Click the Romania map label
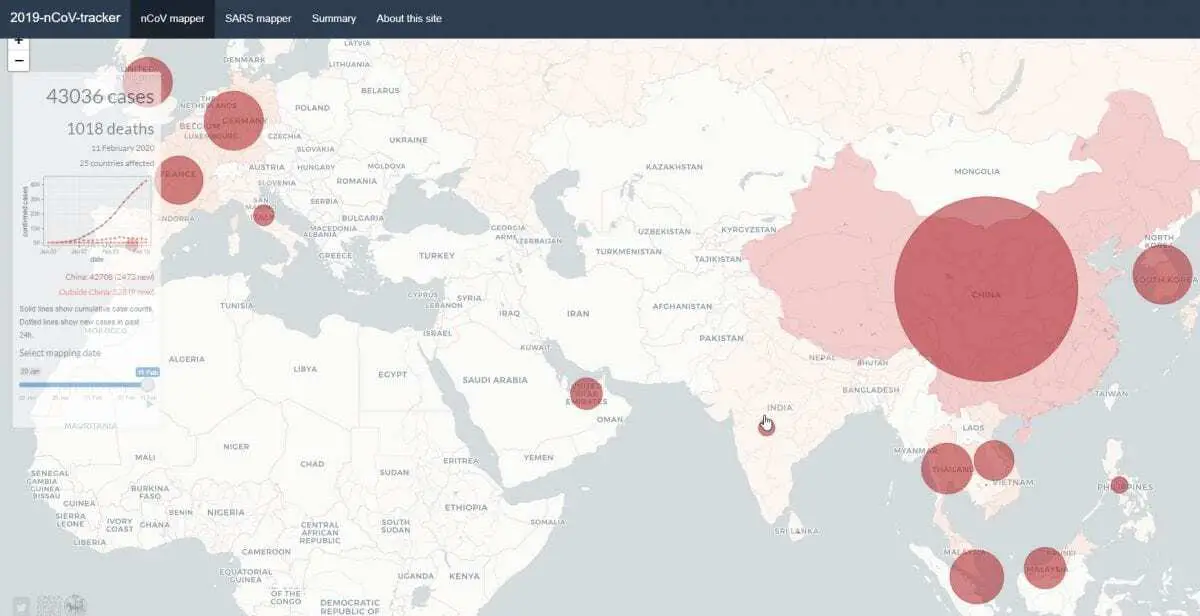This screenshot has width=1200, height=616. 357,181
